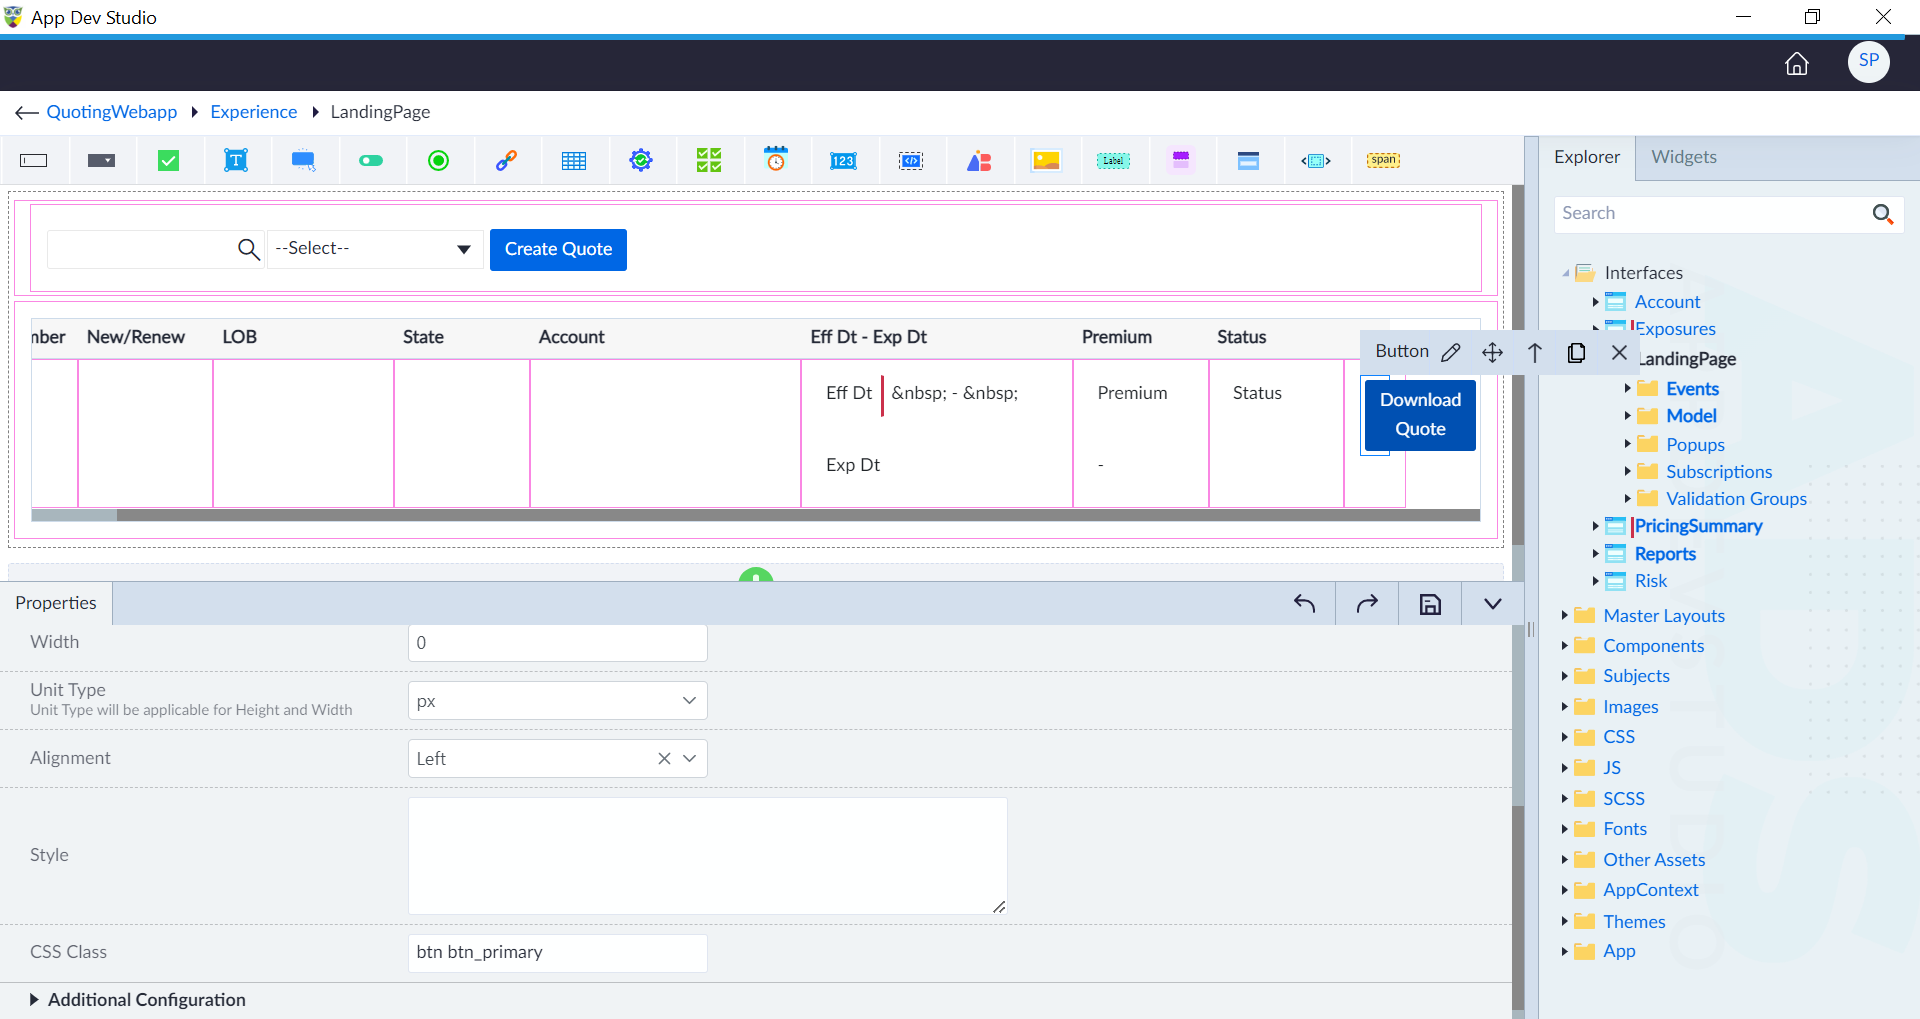
Task: Select the green toggle switch widget icon
Action: tap(371, 160)
